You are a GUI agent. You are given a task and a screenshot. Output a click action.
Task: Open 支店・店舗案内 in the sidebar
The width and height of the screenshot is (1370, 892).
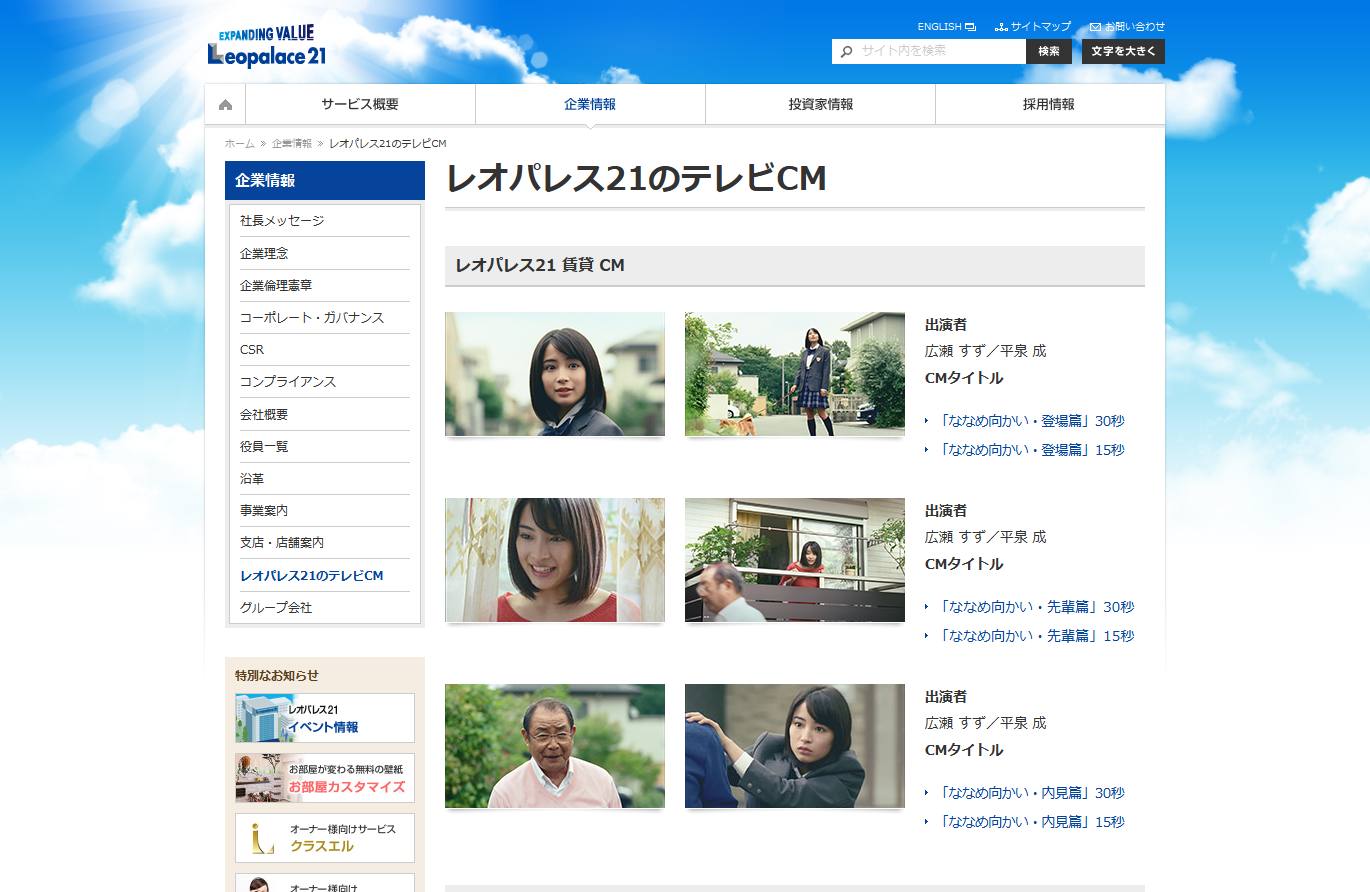point(325,543)
